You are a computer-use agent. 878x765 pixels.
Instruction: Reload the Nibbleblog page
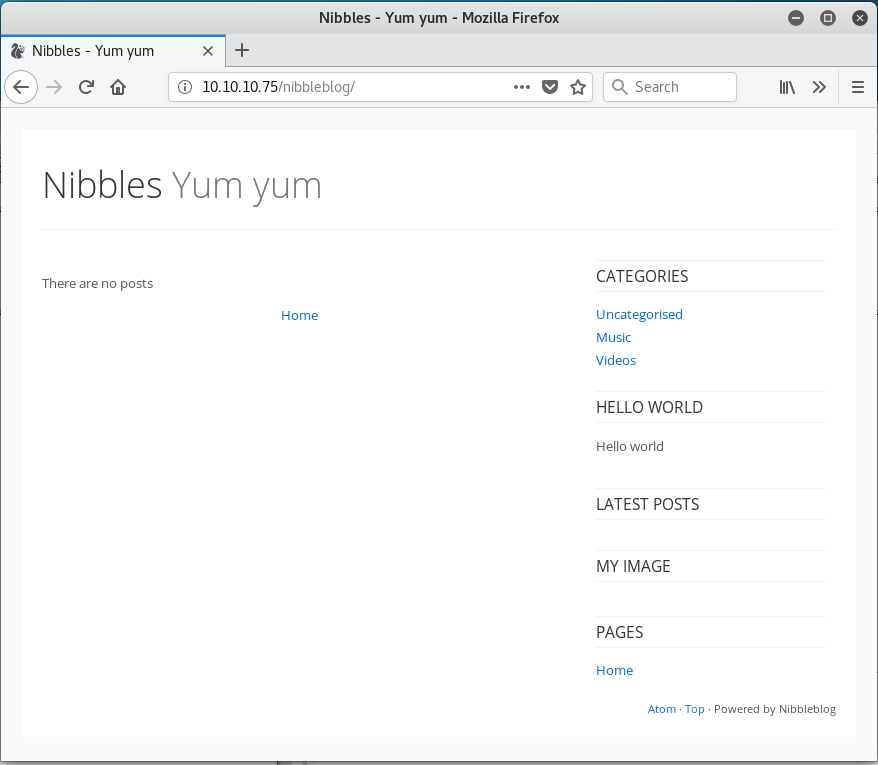pos(86,87)
